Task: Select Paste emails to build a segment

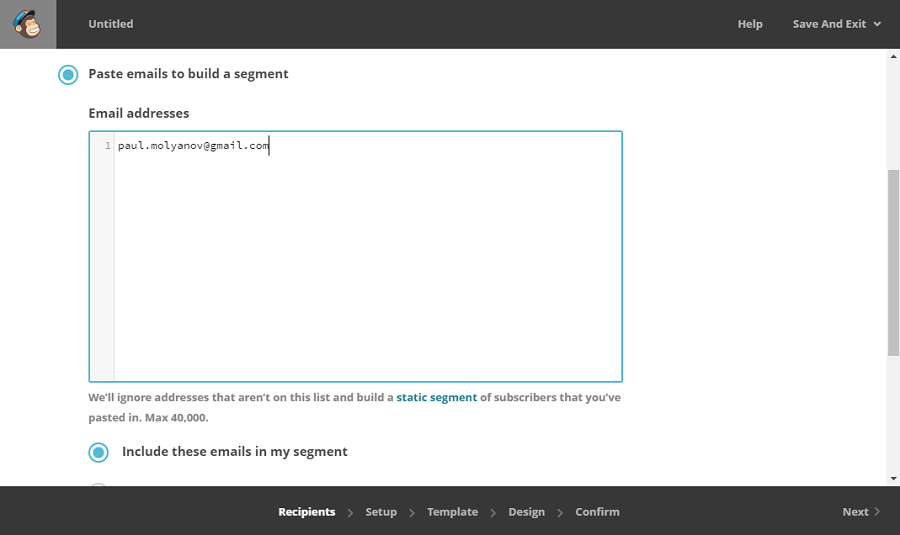Action: click(68, 75)
